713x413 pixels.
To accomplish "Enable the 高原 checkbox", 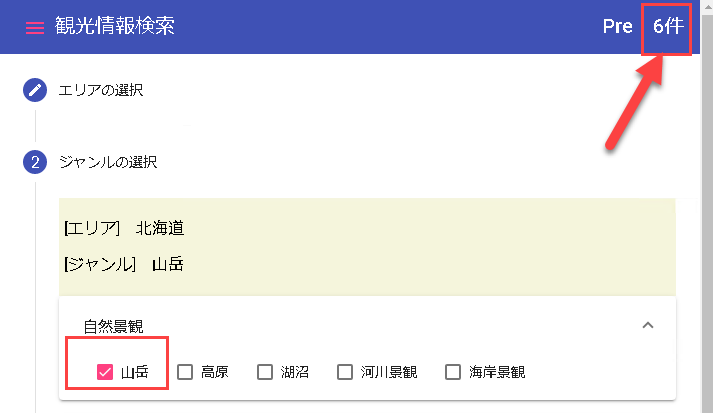I will click(x=185, y=372).
